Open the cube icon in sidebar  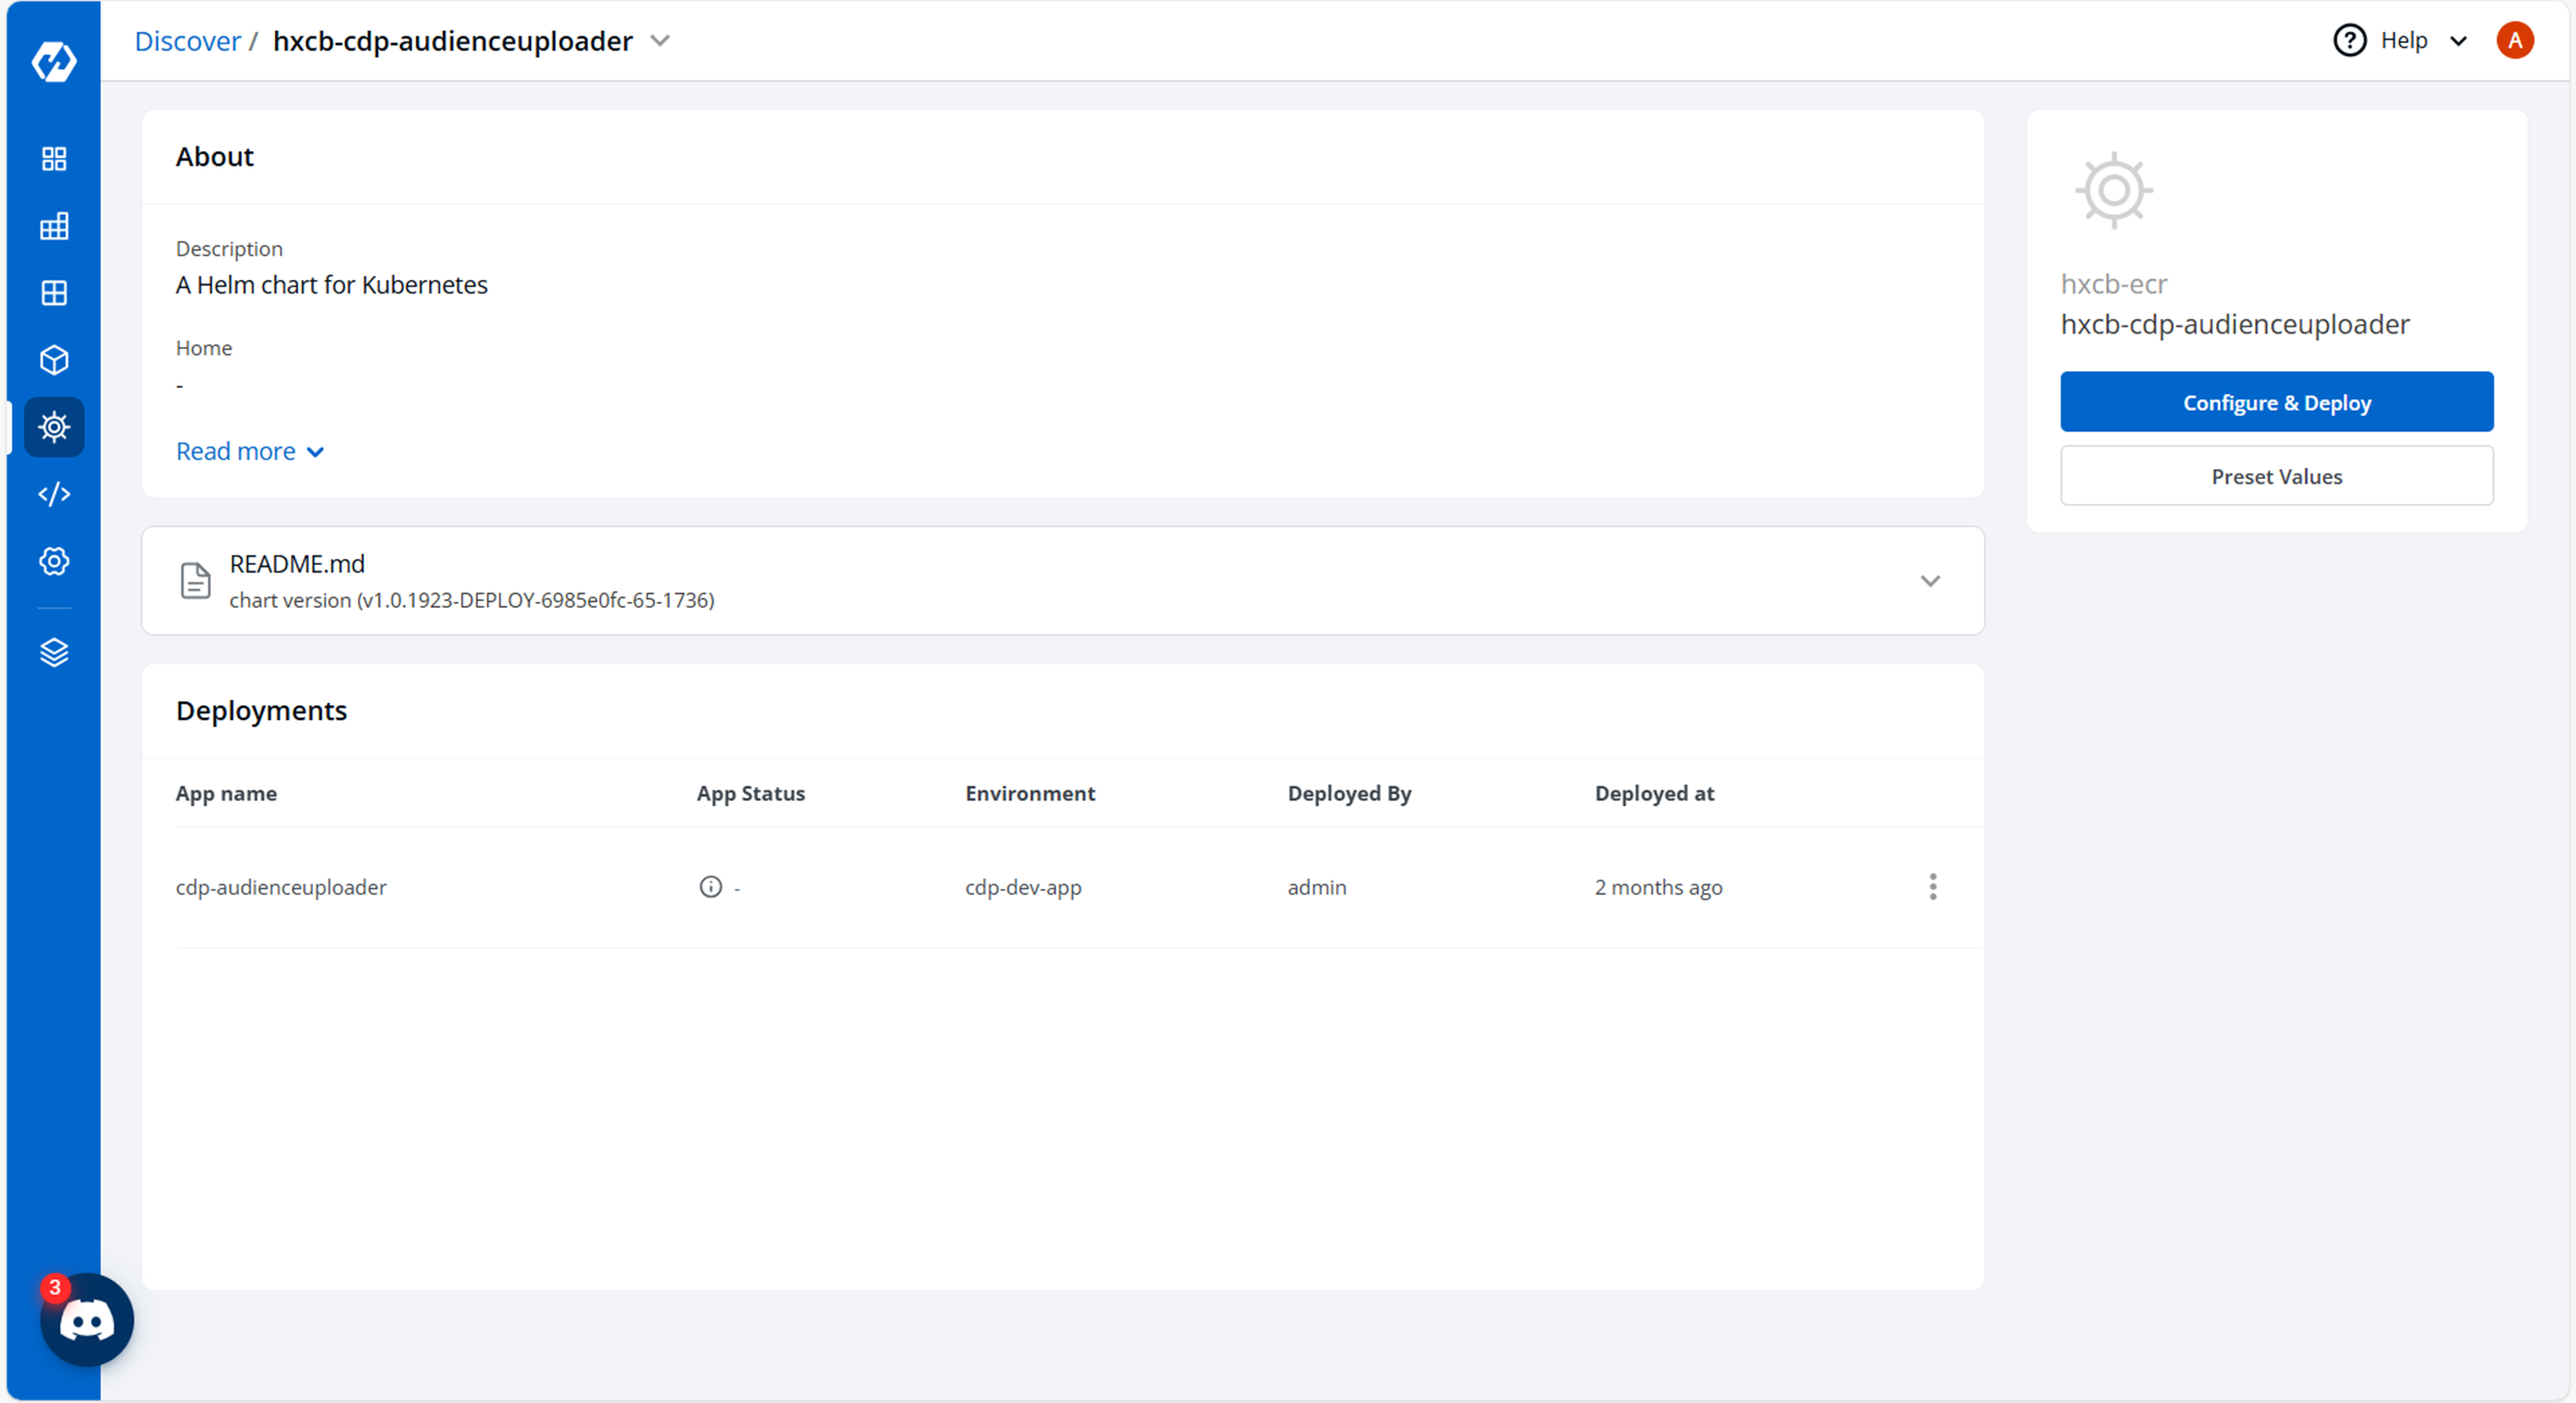54,360
